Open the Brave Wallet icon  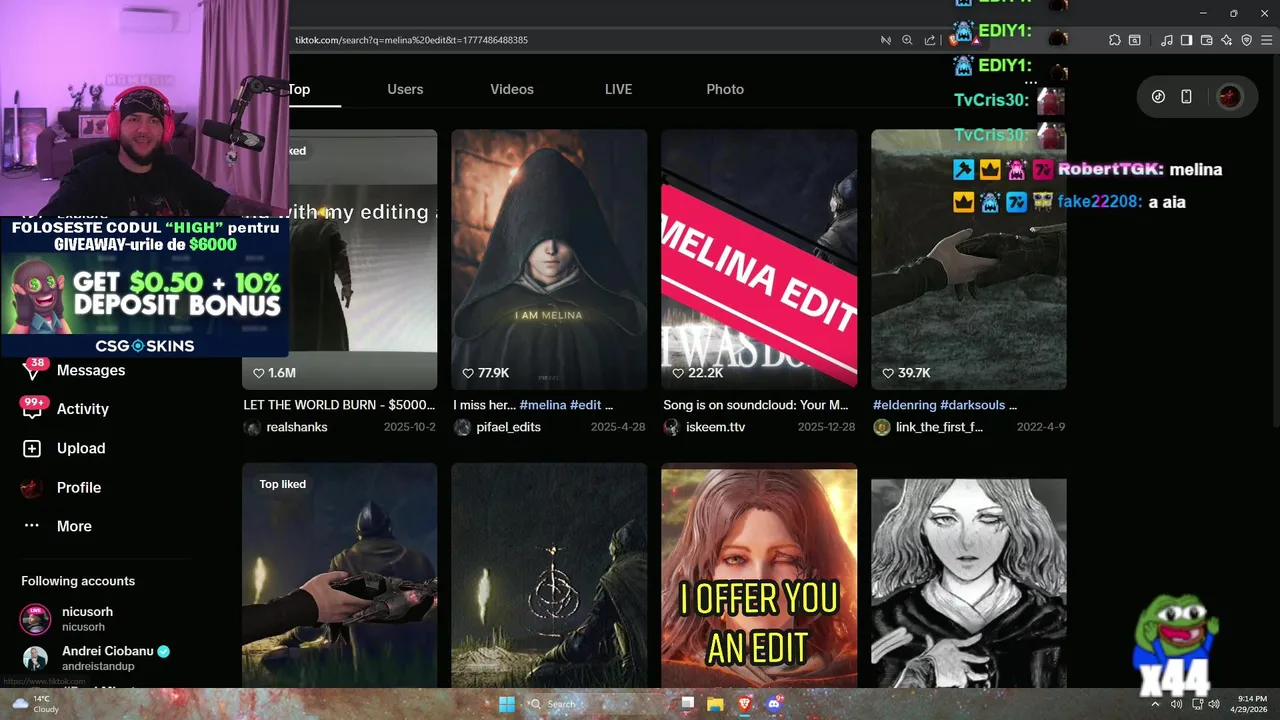coord(1206,40)
